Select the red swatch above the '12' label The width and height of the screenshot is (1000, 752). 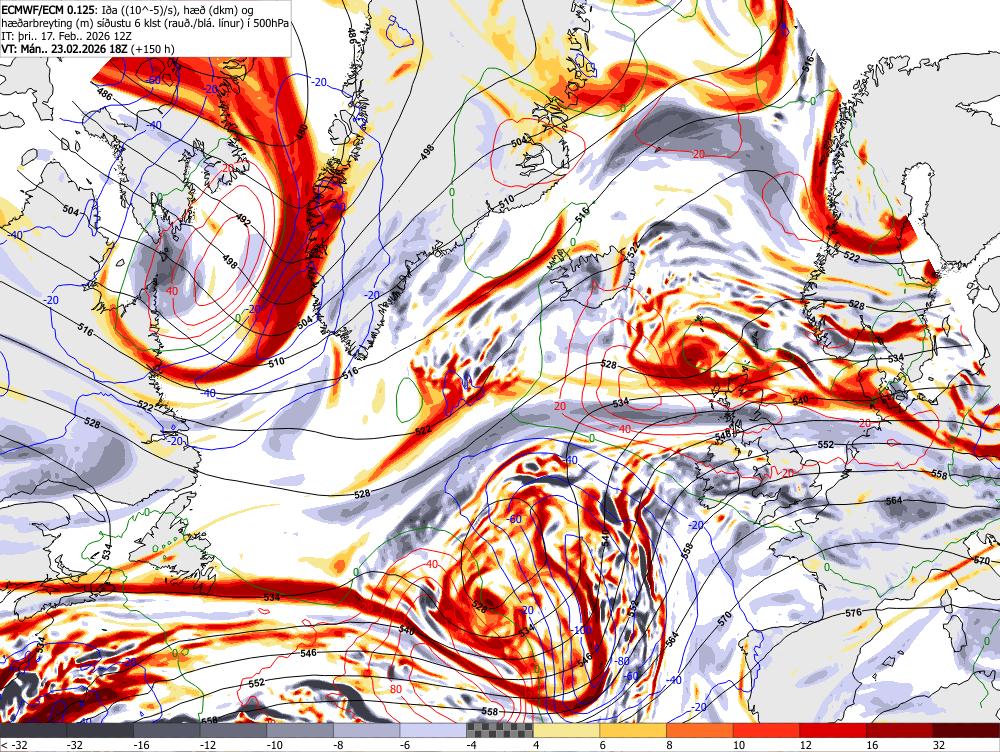[x=833, y=730]
